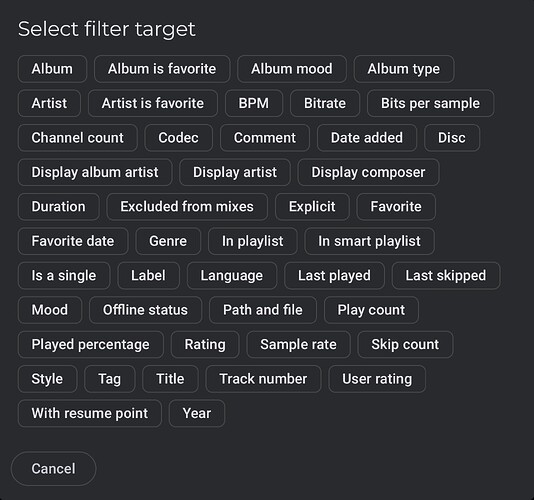
Task: Pick Display album artist option
Action: [95, 172]
